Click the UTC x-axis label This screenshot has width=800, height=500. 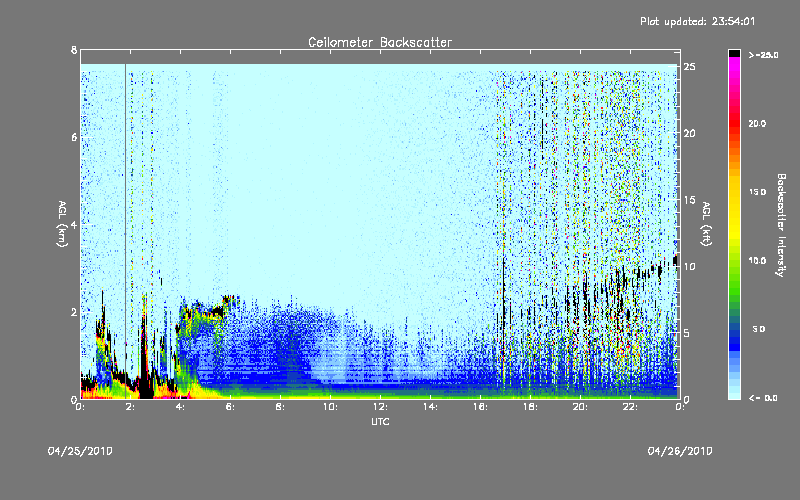pyautogui.click(x=380, y=421)
